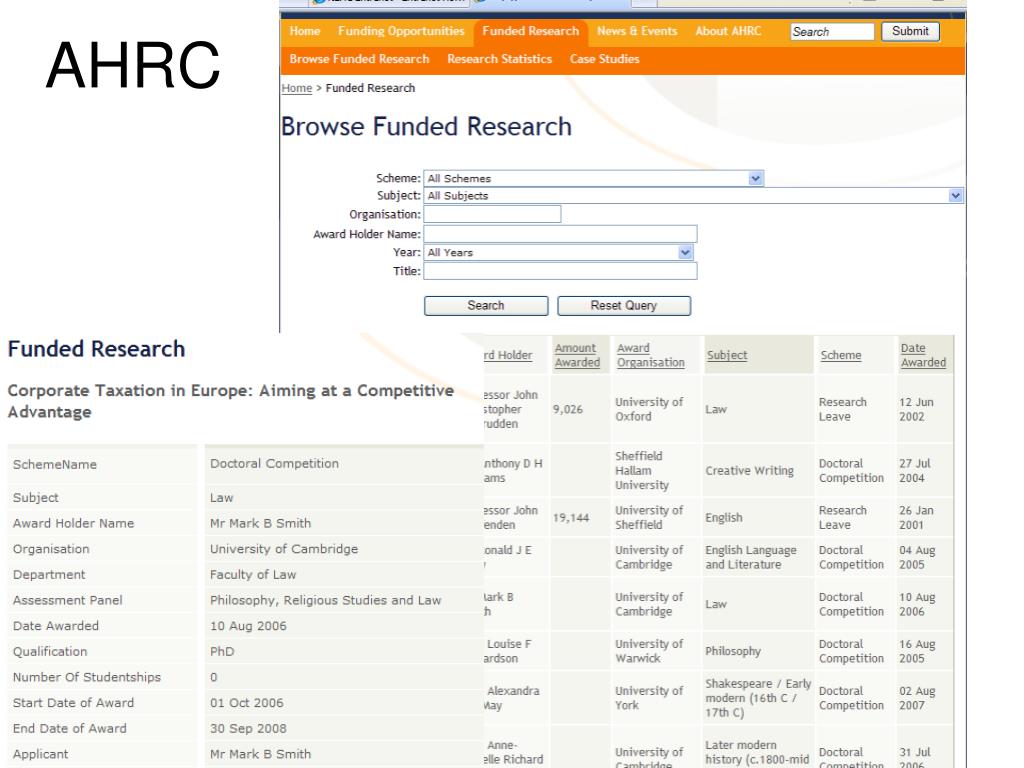This screenshot has height=768, width=1024.
Task: Click the 26 Jan 2001 date cell
Action: (916, 517)
